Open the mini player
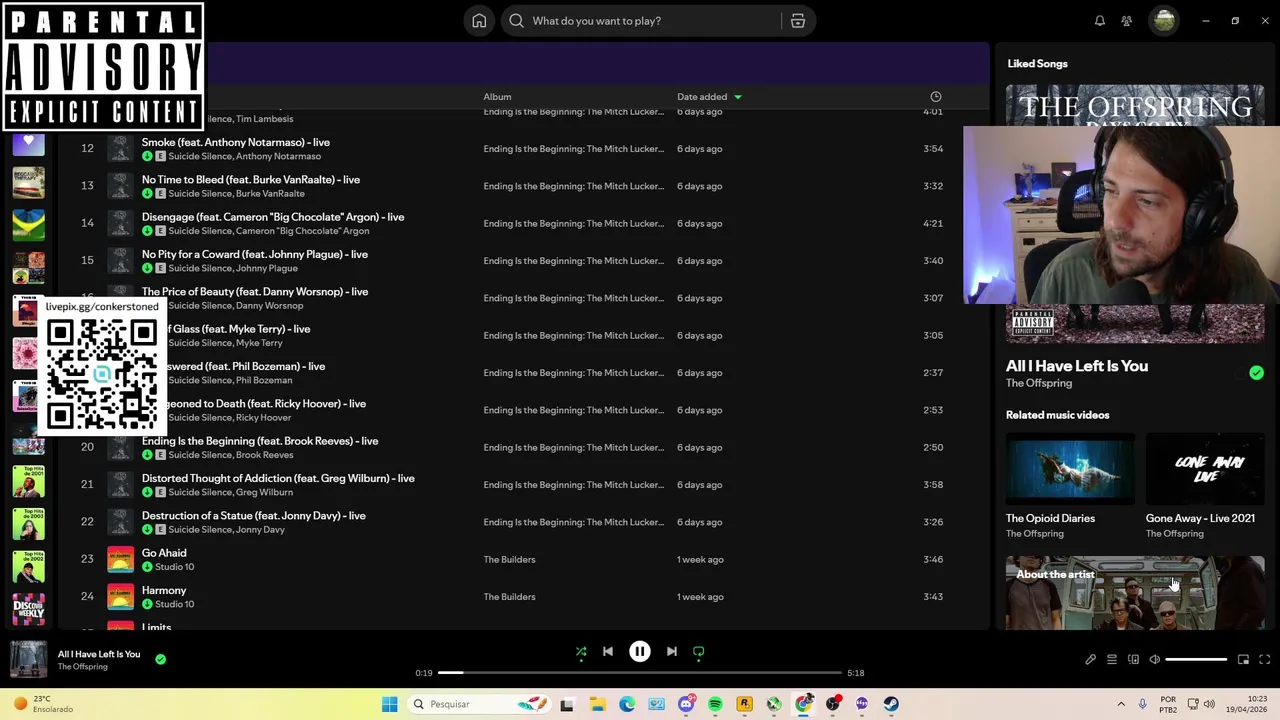The height and width of the screenshot is (720, 1280). (x=1243, y=660)
